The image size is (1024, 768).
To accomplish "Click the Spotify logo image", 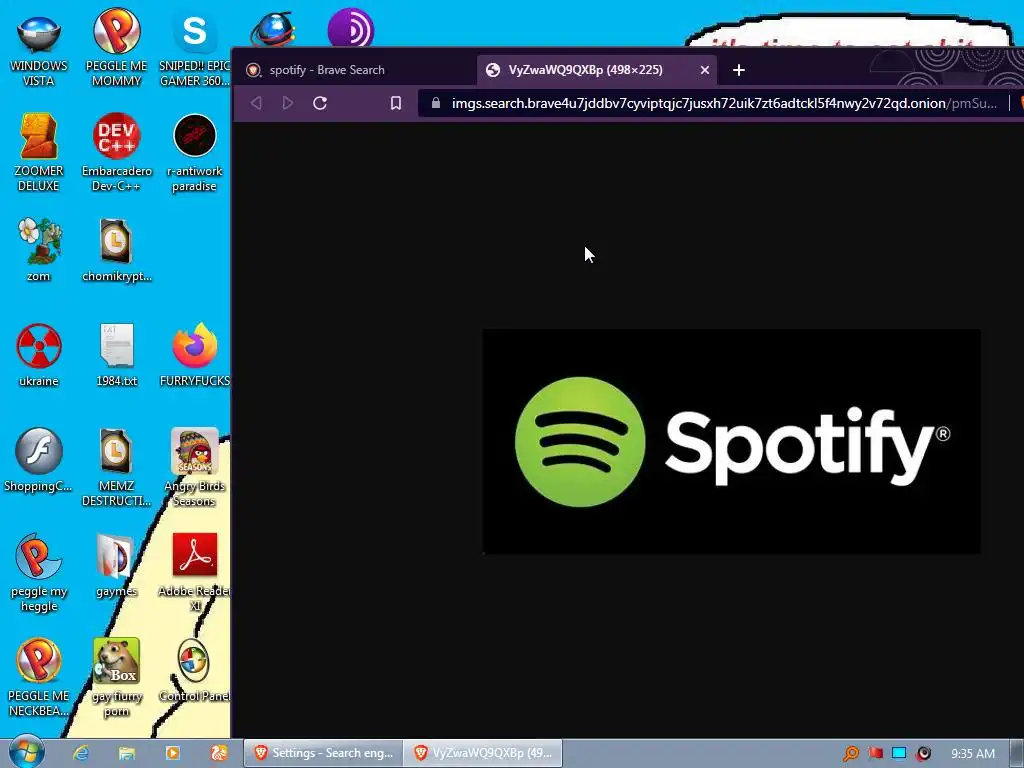I will point(731,441).
